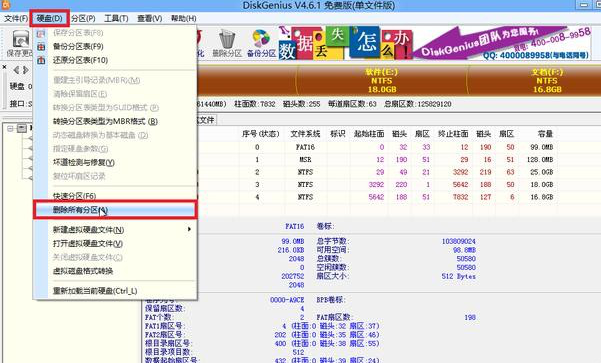601x363 pixels.
Task: Click the 文件系统 column header
Action: click(x=305, y=134)
